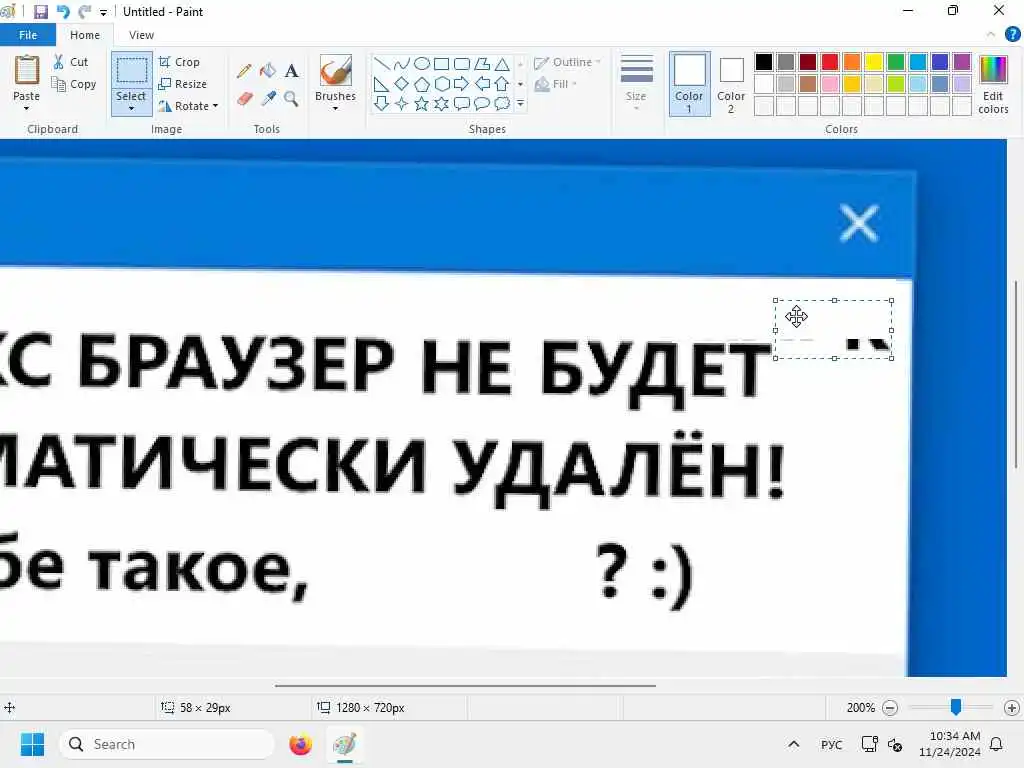
Task: Pick the green color swatch
Action: tap(895, 62)
